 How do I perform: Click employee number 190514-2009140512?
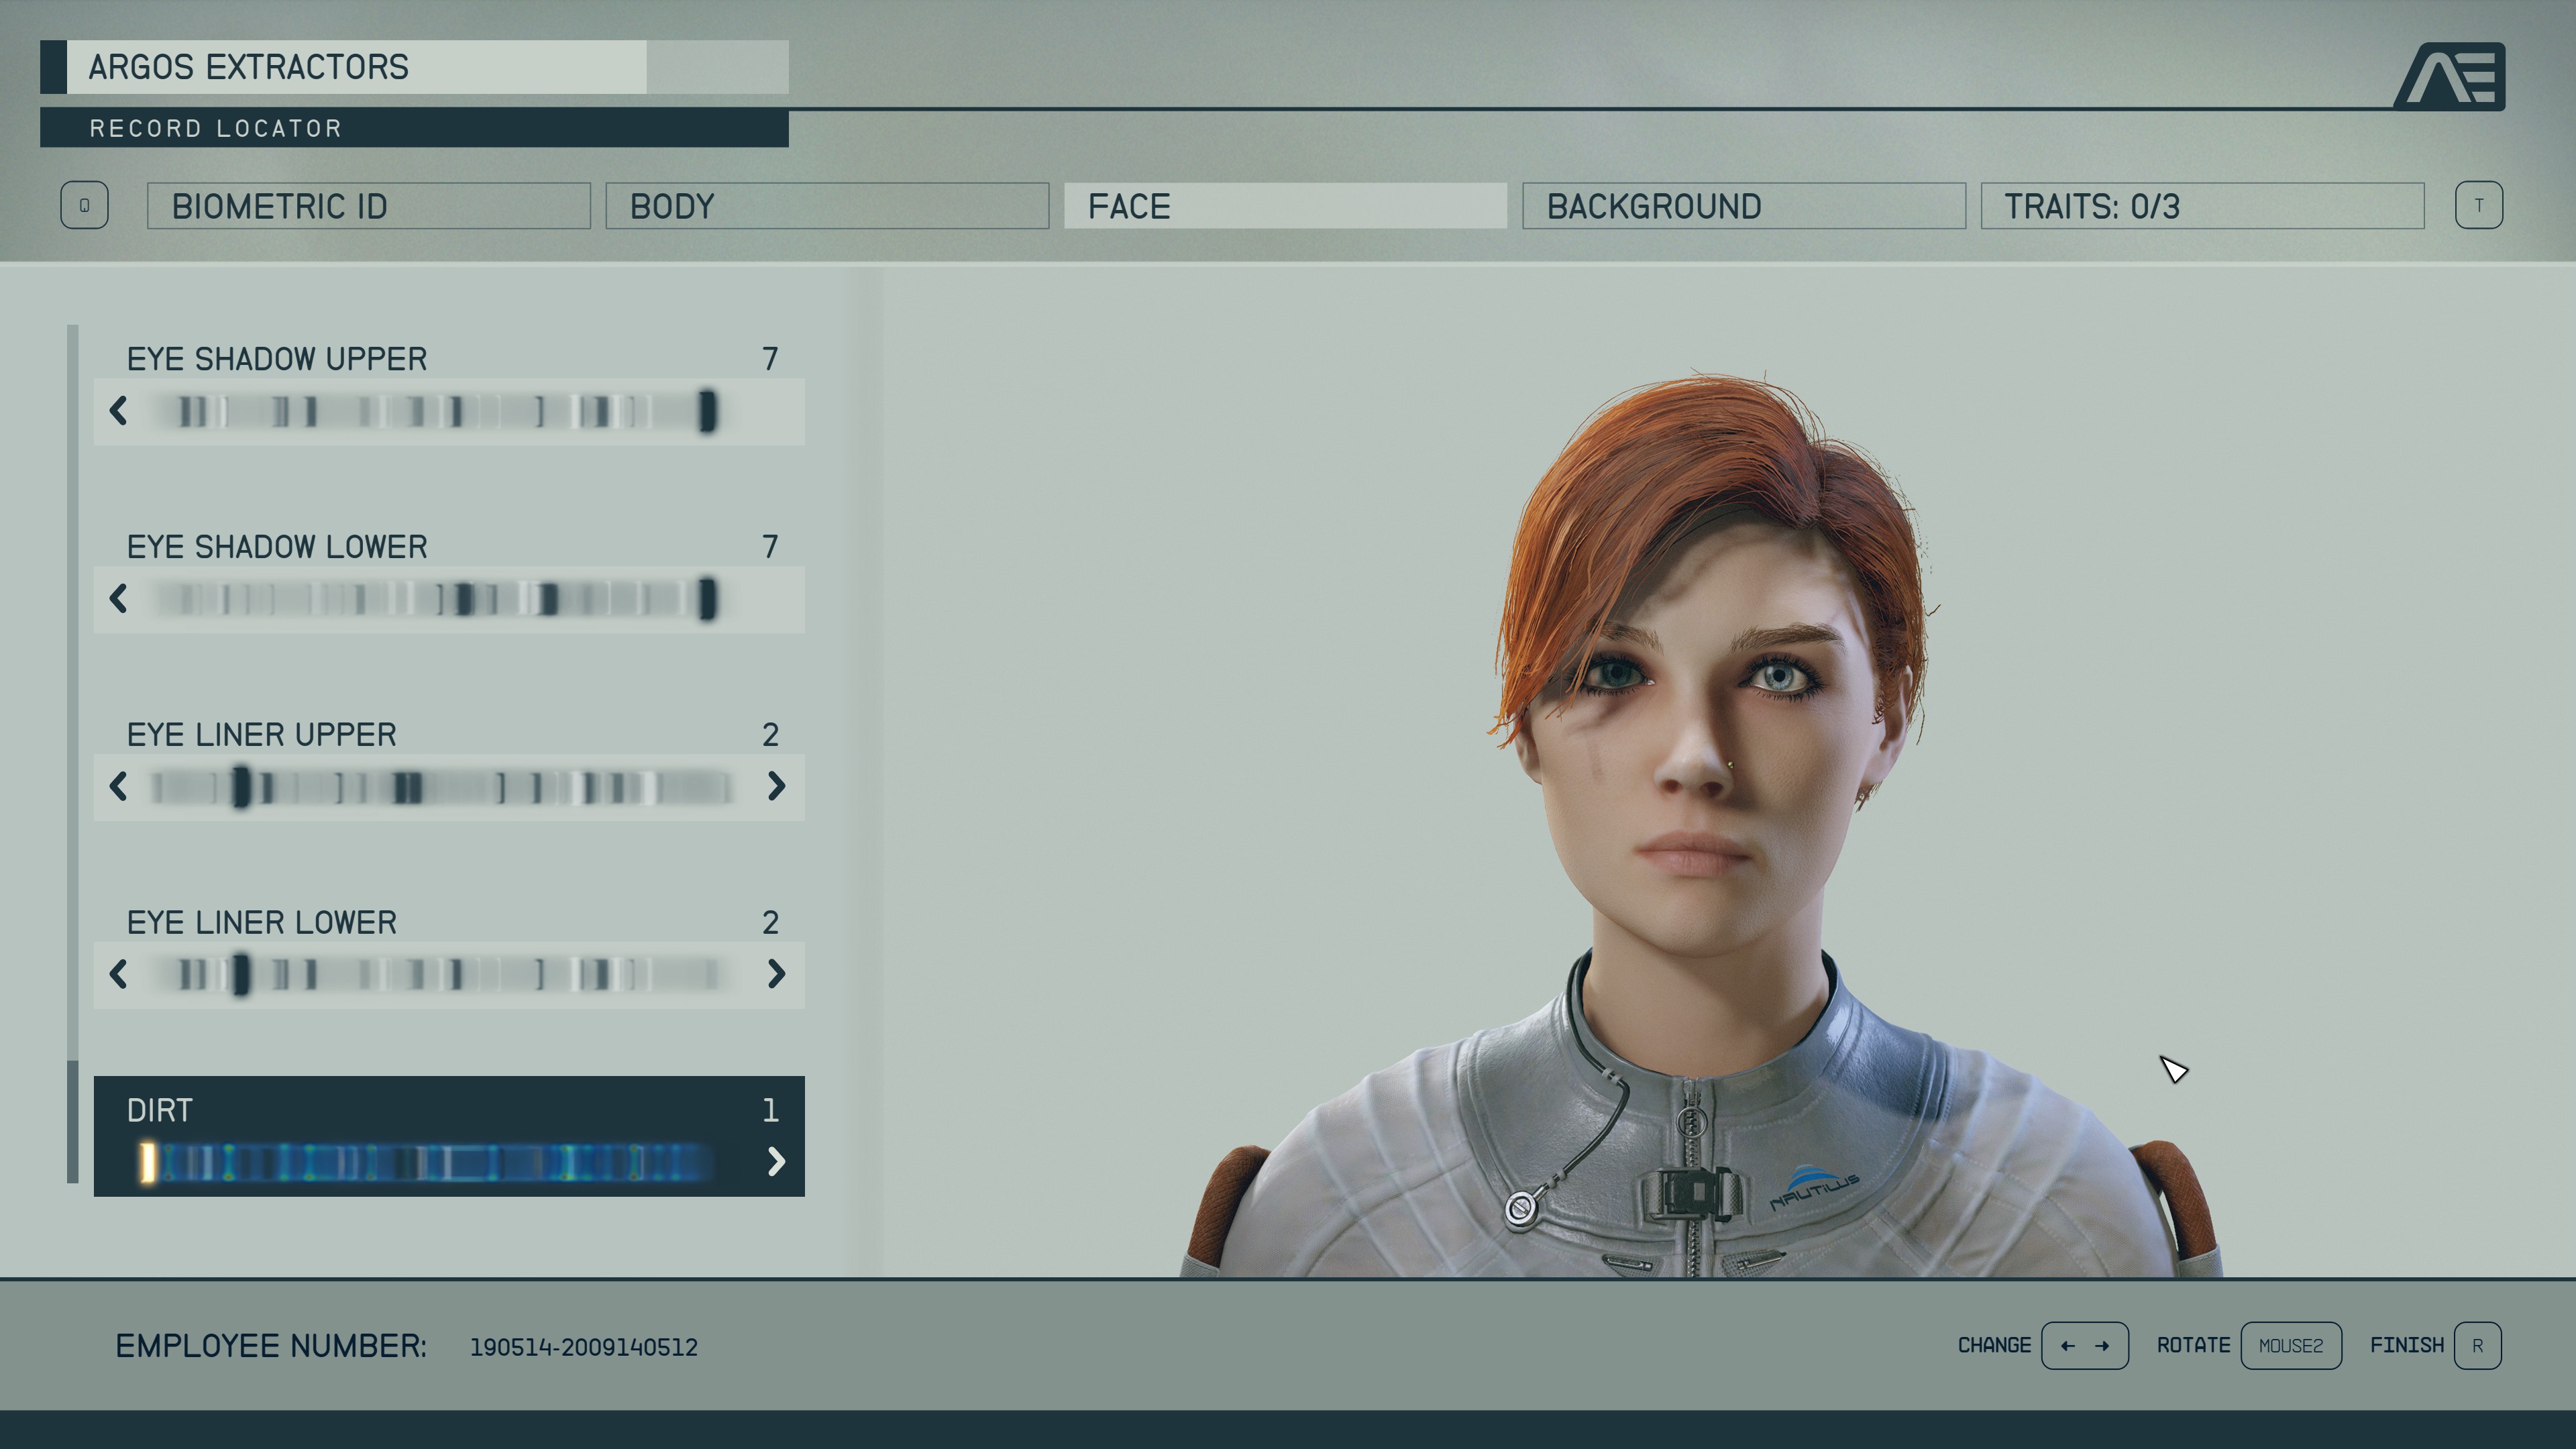click(x=584, y=1347)
